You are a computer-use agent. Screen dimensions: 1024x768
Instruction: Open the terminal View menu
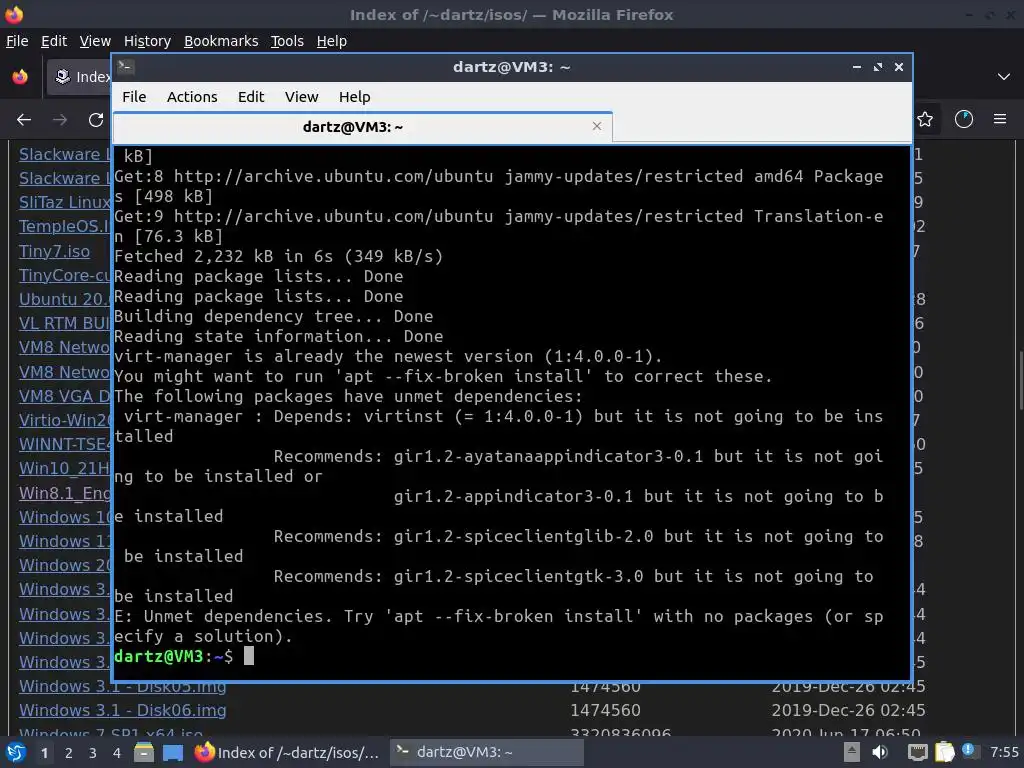(x=301, y=97)
